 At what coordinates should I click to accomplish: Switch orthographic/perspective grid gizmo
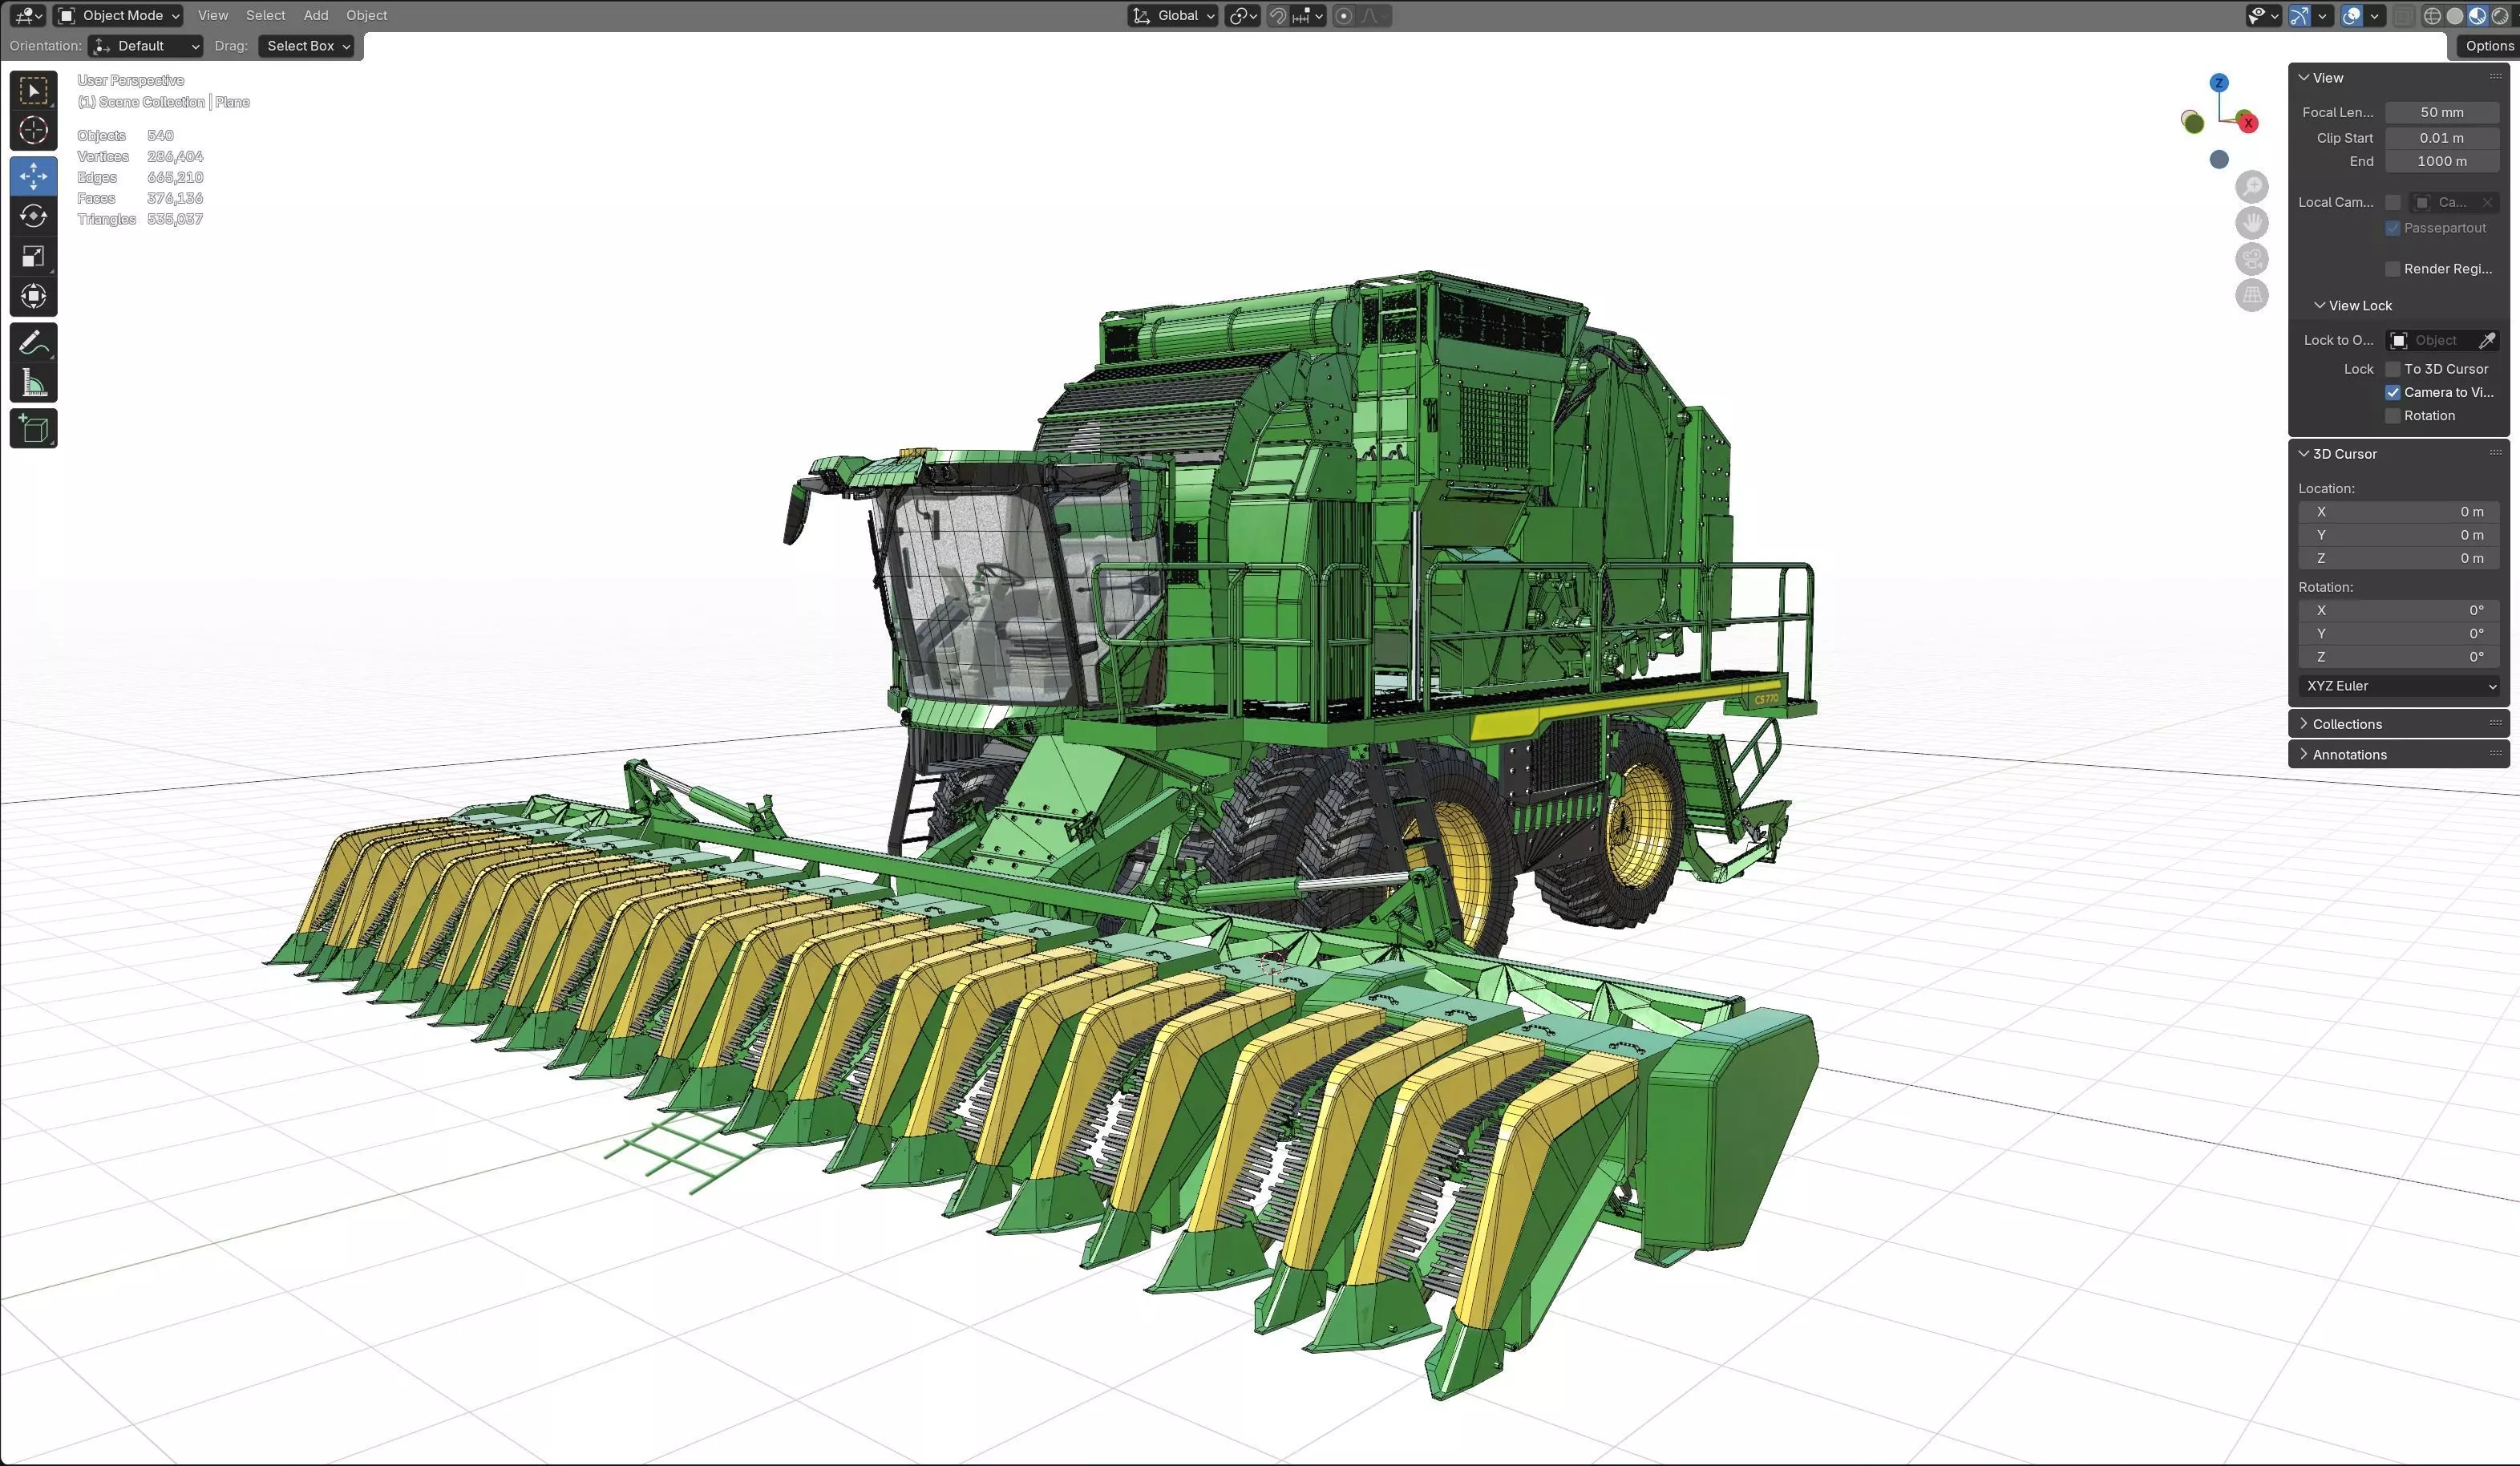pyautogui.click(x=2252, y=295)
